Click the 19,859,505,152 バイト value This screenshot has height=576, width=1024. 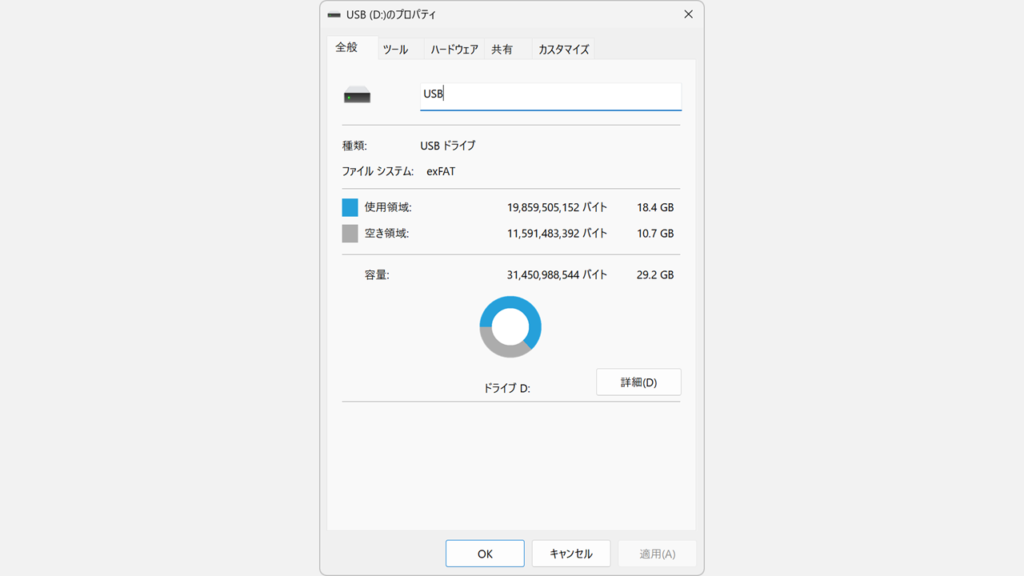pos(557,207)
